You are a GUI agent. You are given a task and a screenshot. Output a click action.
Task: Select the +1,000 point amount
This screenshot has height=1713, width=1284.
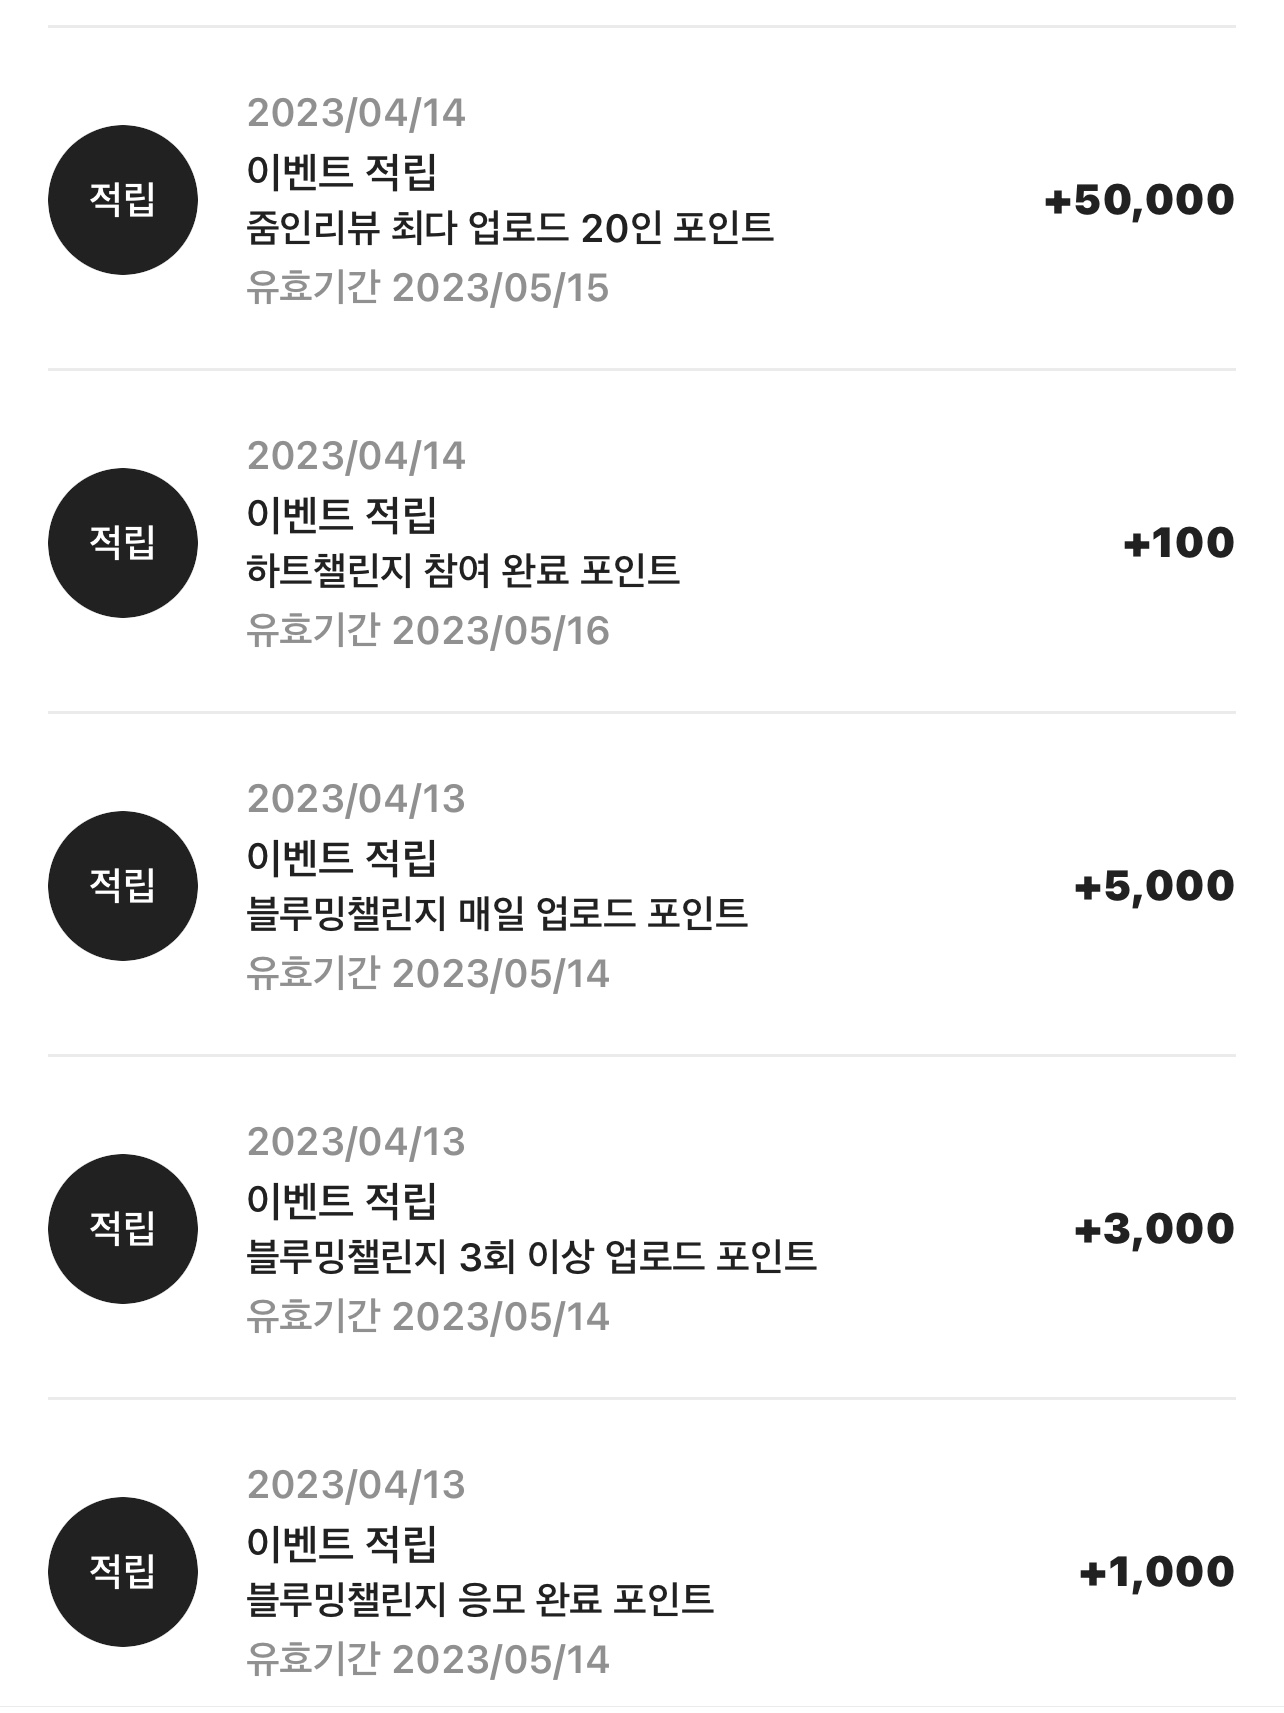point(1158,1572)
